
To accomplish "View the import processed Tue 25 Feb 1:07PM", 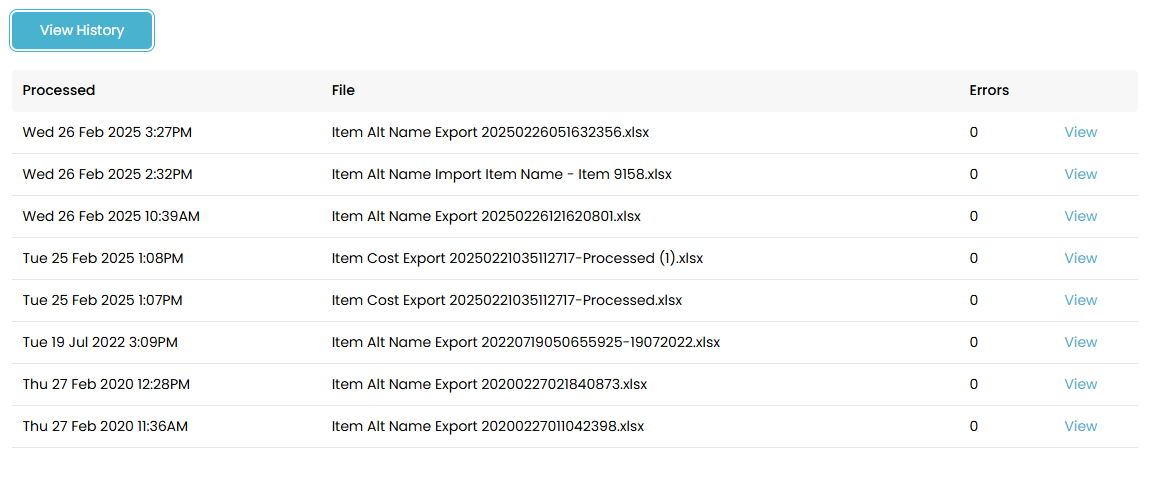I will click(x=1080, y=300).
